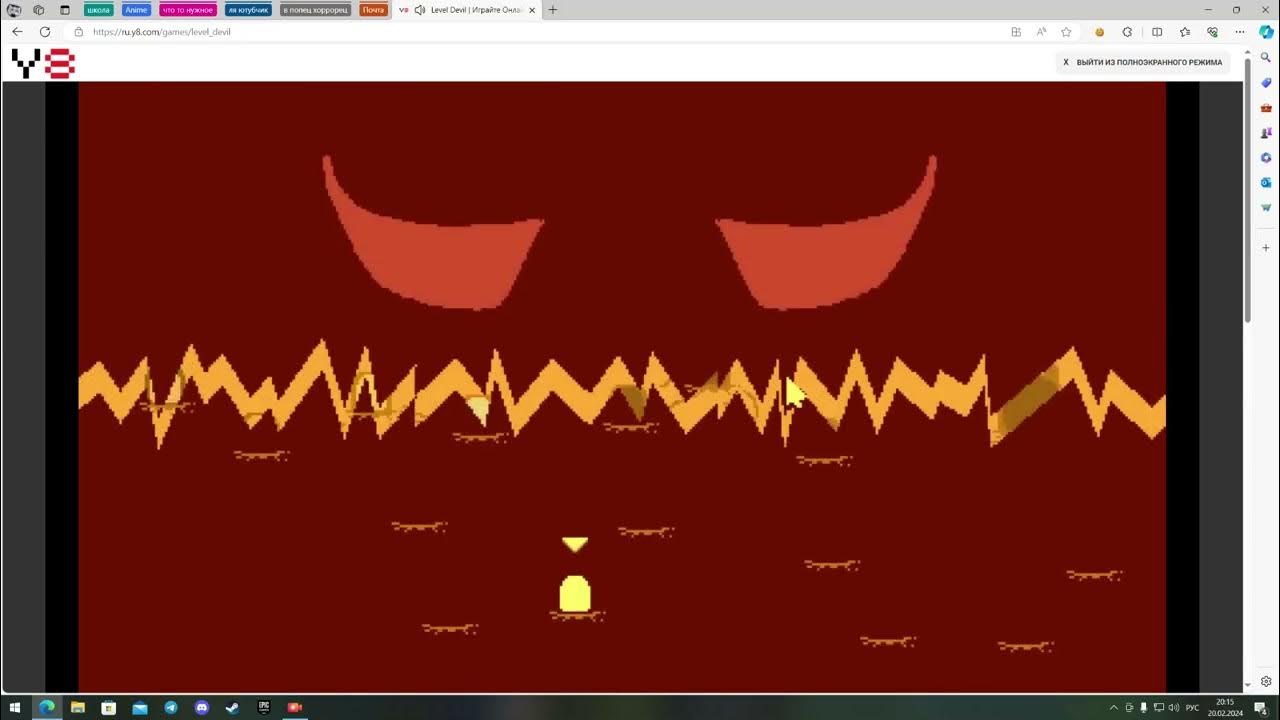Viewport: 1280px width, 720px height.
Task: Open the vertical tabs actions icon
Action: (x=65, y=10)
